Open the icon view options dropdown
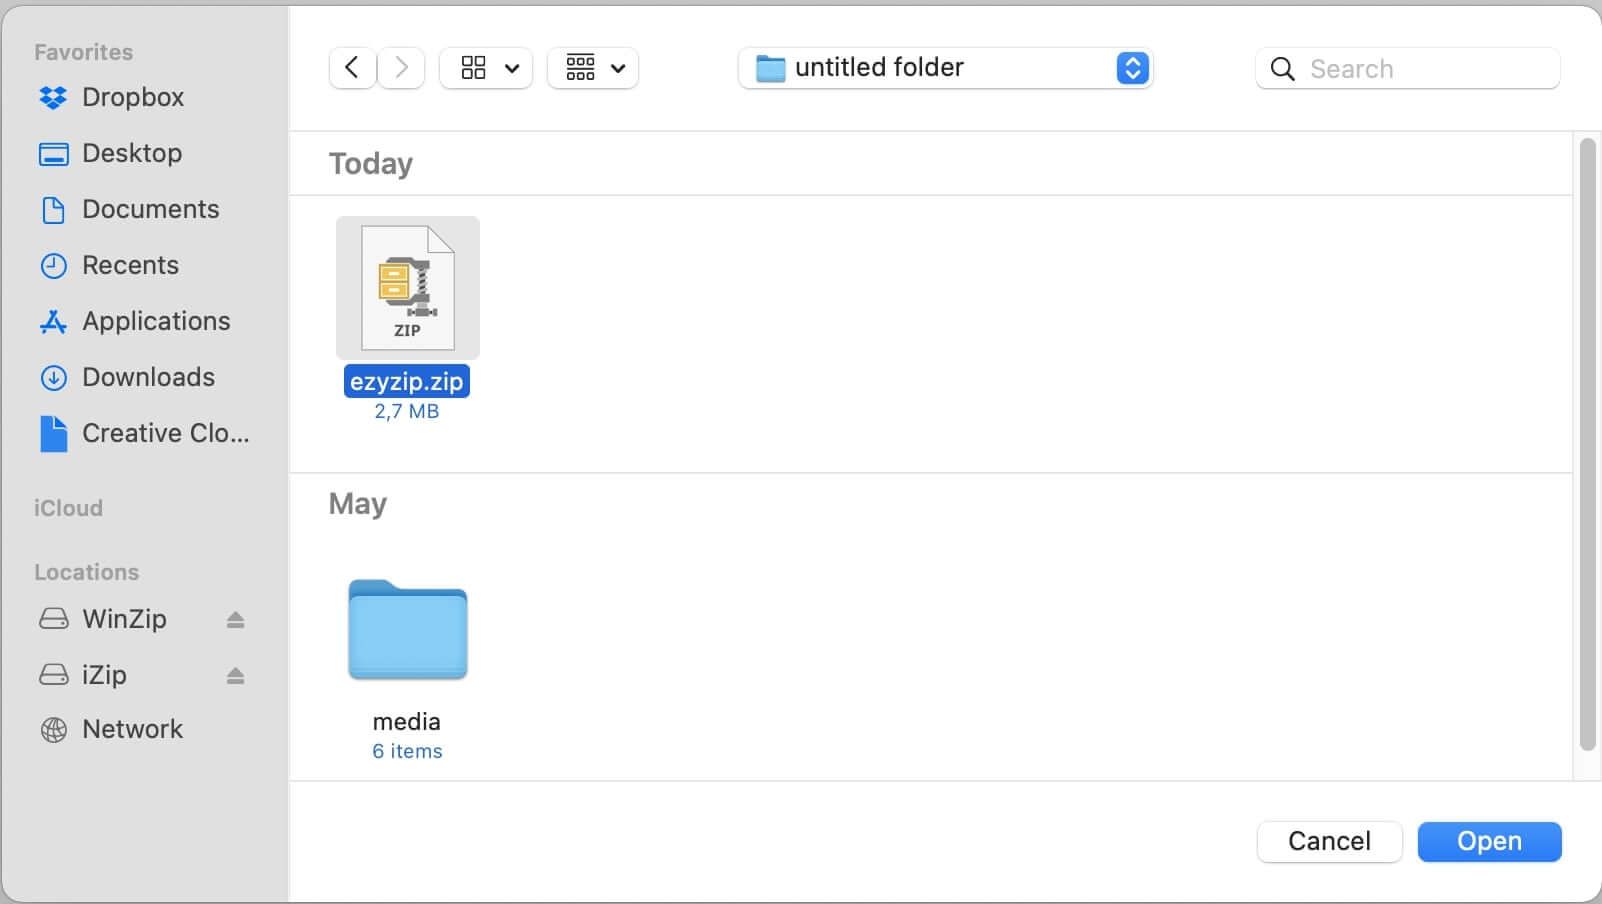Viewport: 1602px width, 904px height. 486,68
